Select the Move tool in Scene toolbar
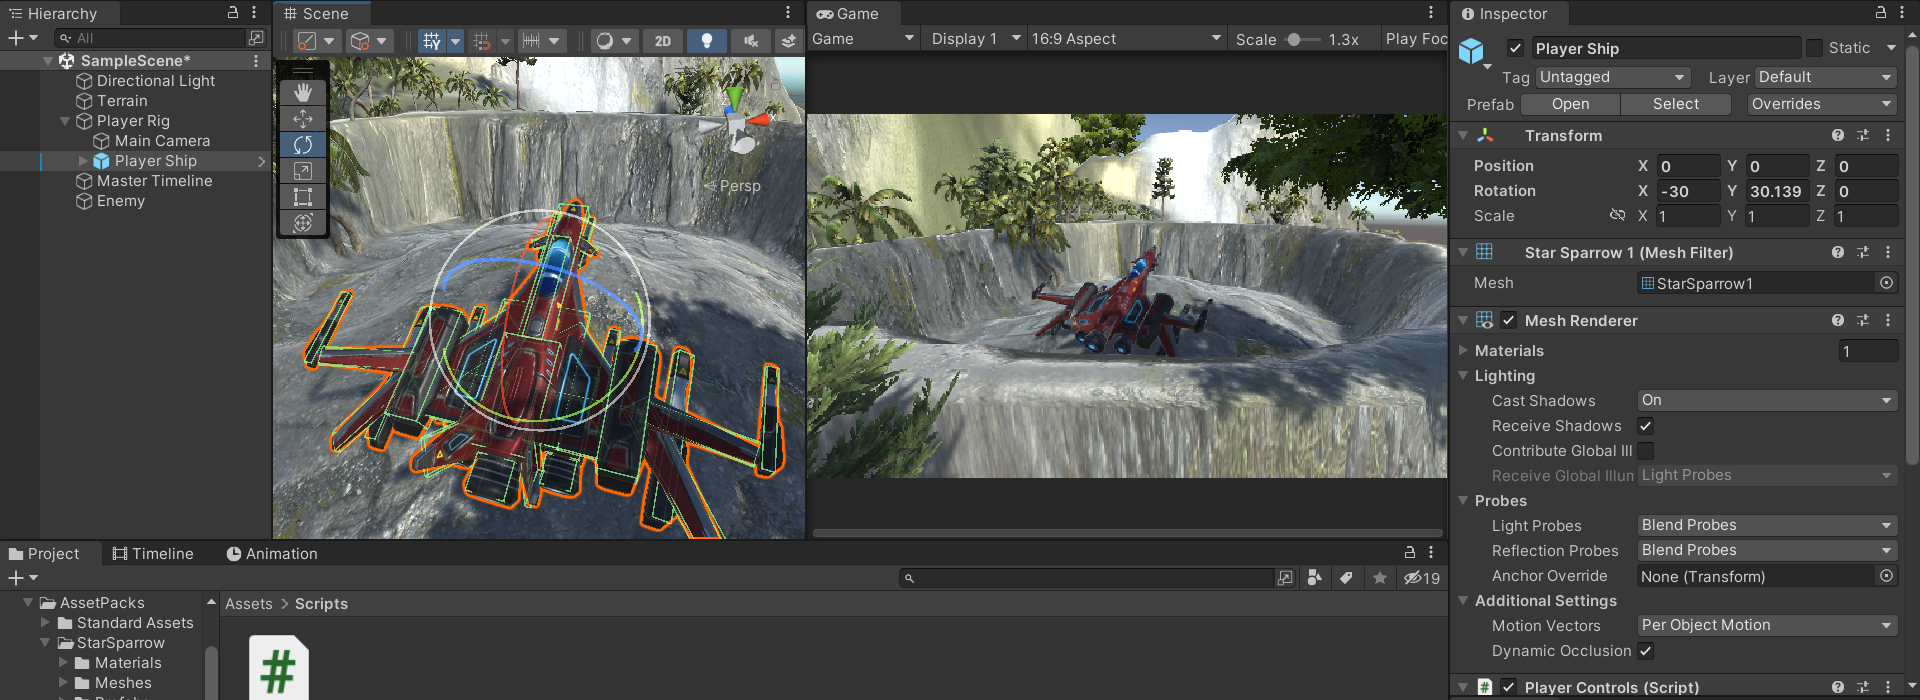The width and height of the screenshot is (1920, 700). click(x=303, y=119)
